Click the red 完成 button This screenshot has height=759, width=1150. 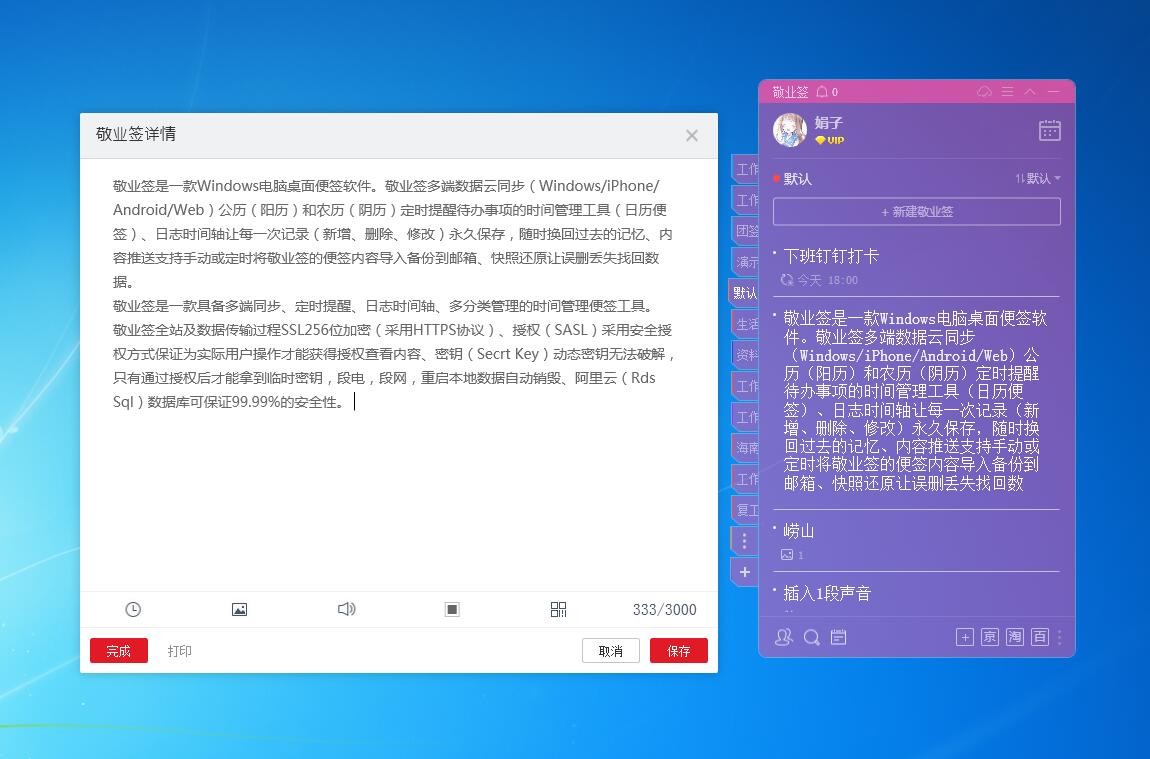point(119,650)
